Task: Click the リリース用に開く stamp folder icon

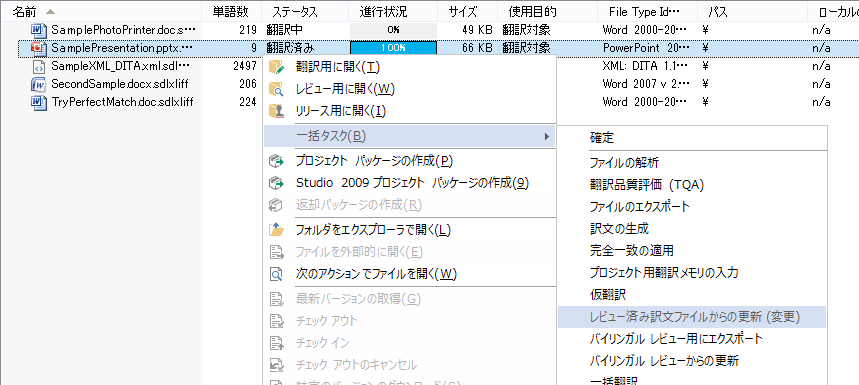Action: click(277, 111)
